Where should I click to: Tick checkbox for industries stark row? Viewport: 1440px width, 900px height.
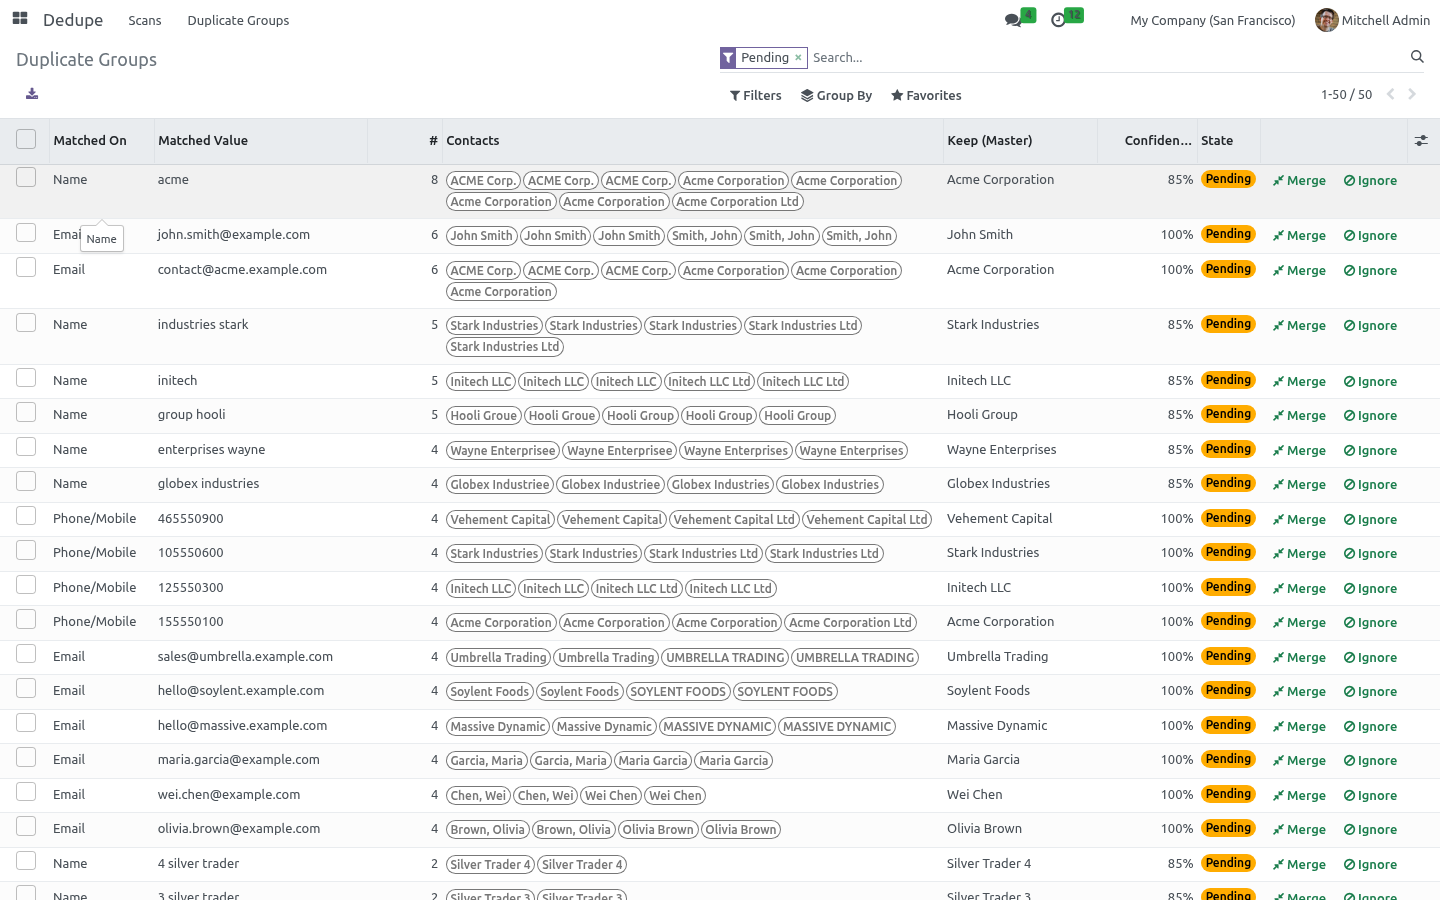(x=26, y=322)
